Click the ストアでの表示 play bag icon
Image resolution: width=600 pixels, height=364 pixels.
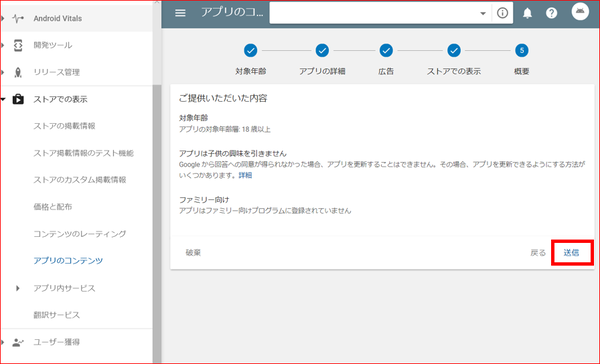point(18,99)
